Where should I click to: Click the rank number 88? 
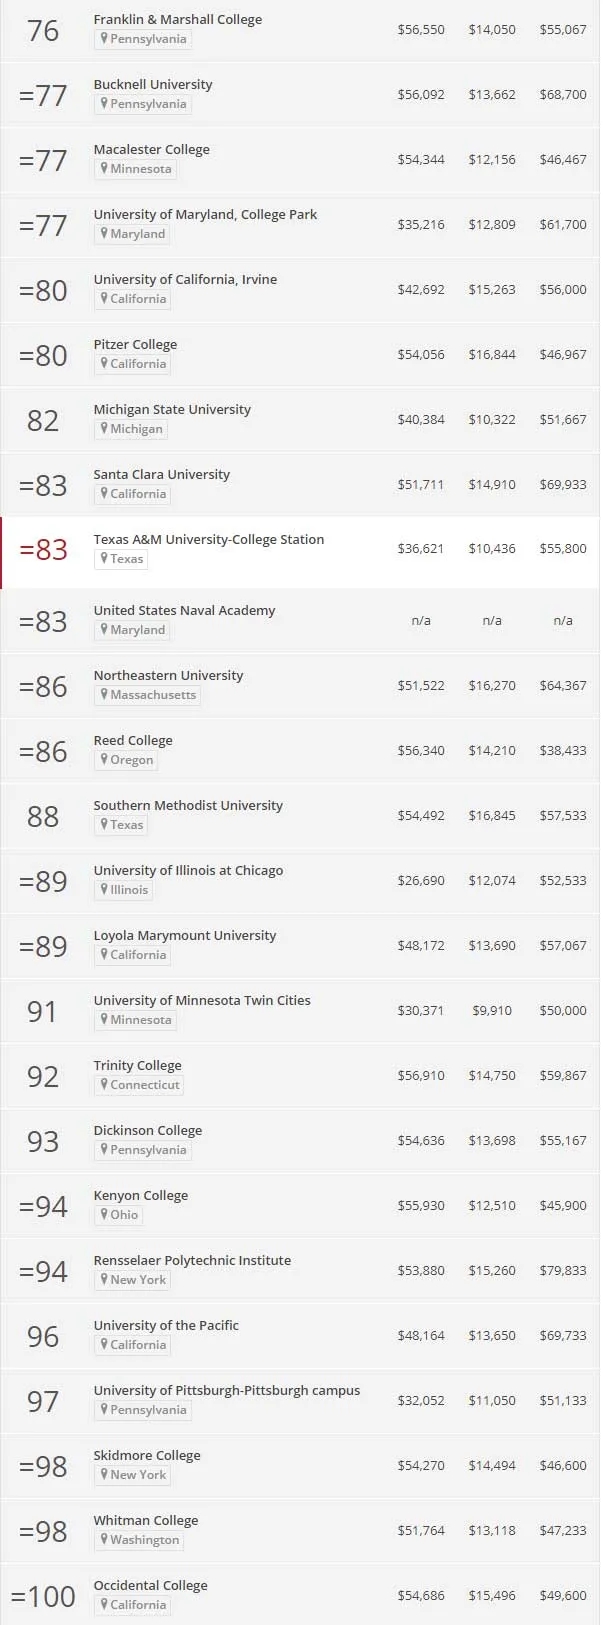(43, 817)
